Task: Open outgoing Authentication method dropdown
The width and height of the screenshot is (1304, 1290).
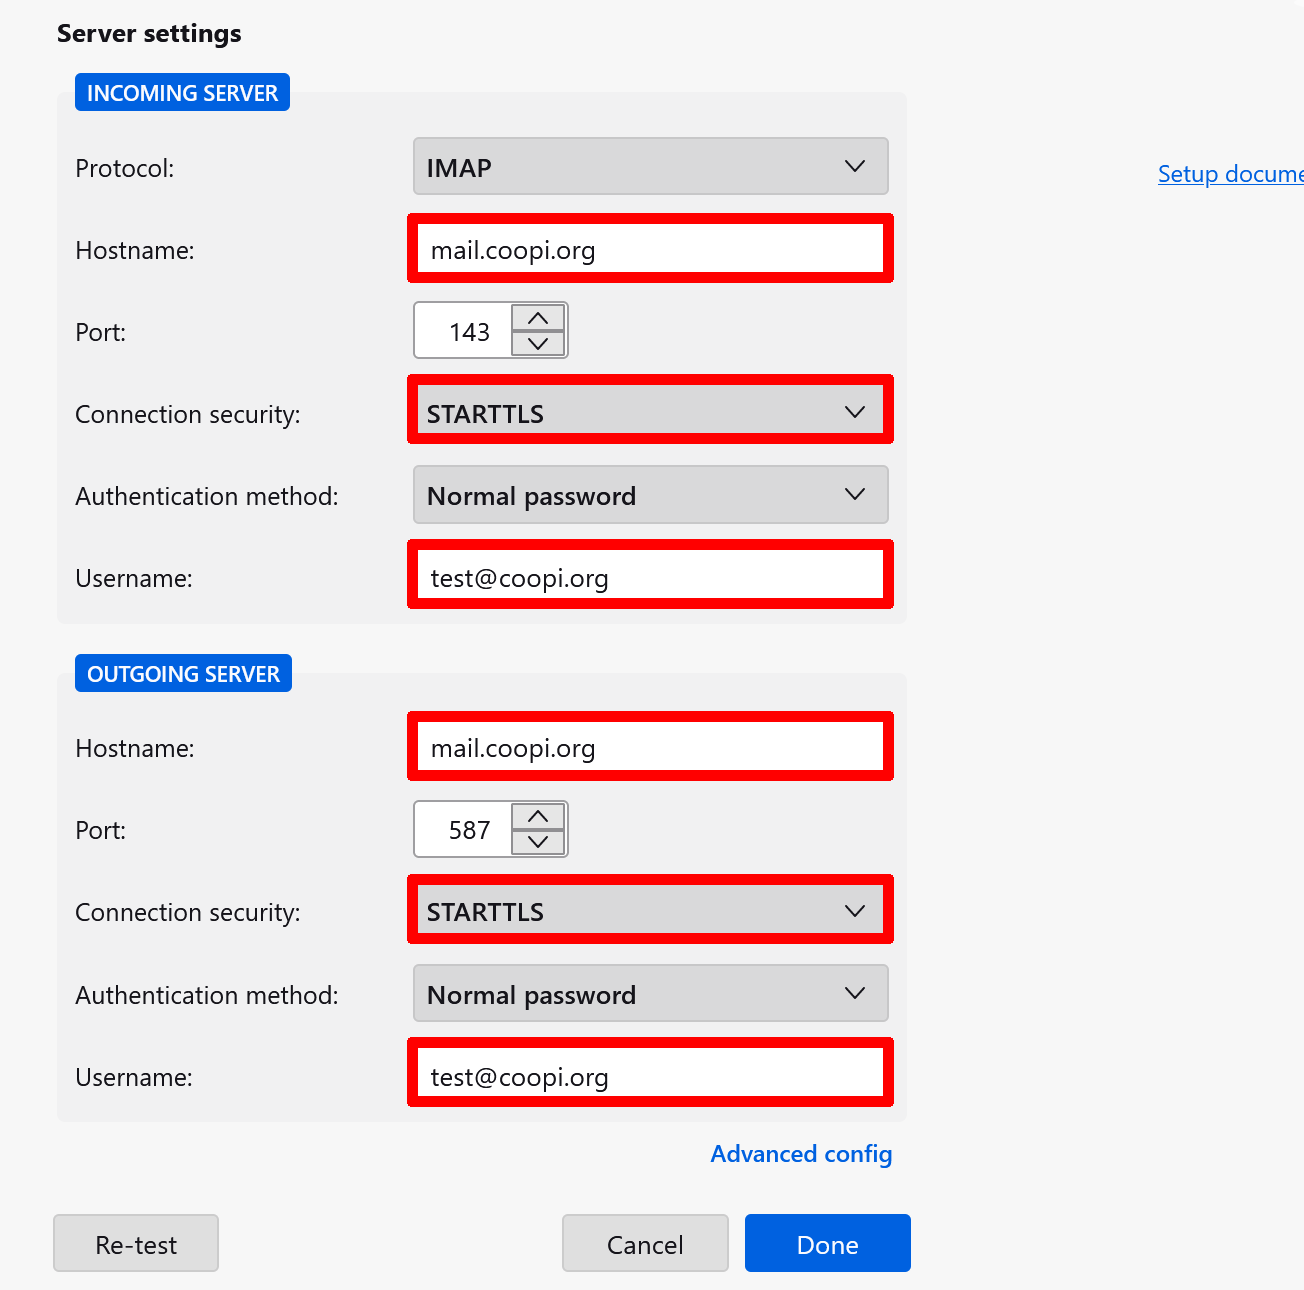Action: click(x=650, y=994)
